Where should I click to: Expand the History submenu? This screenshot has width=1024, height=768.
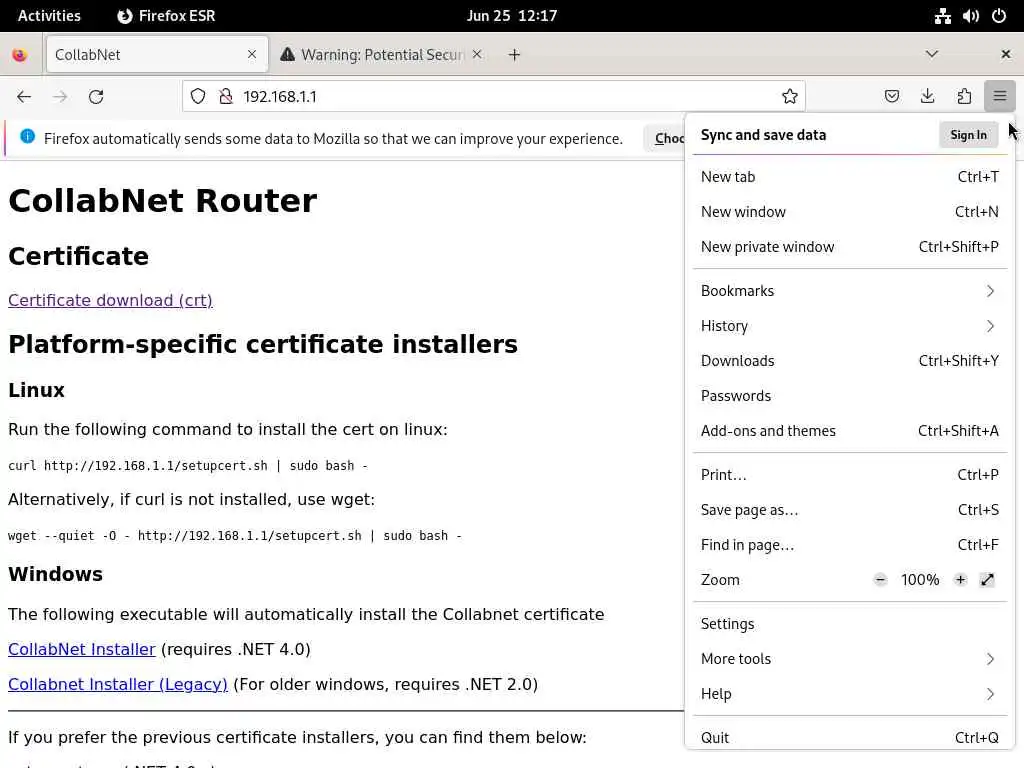[x=850, y=326]
